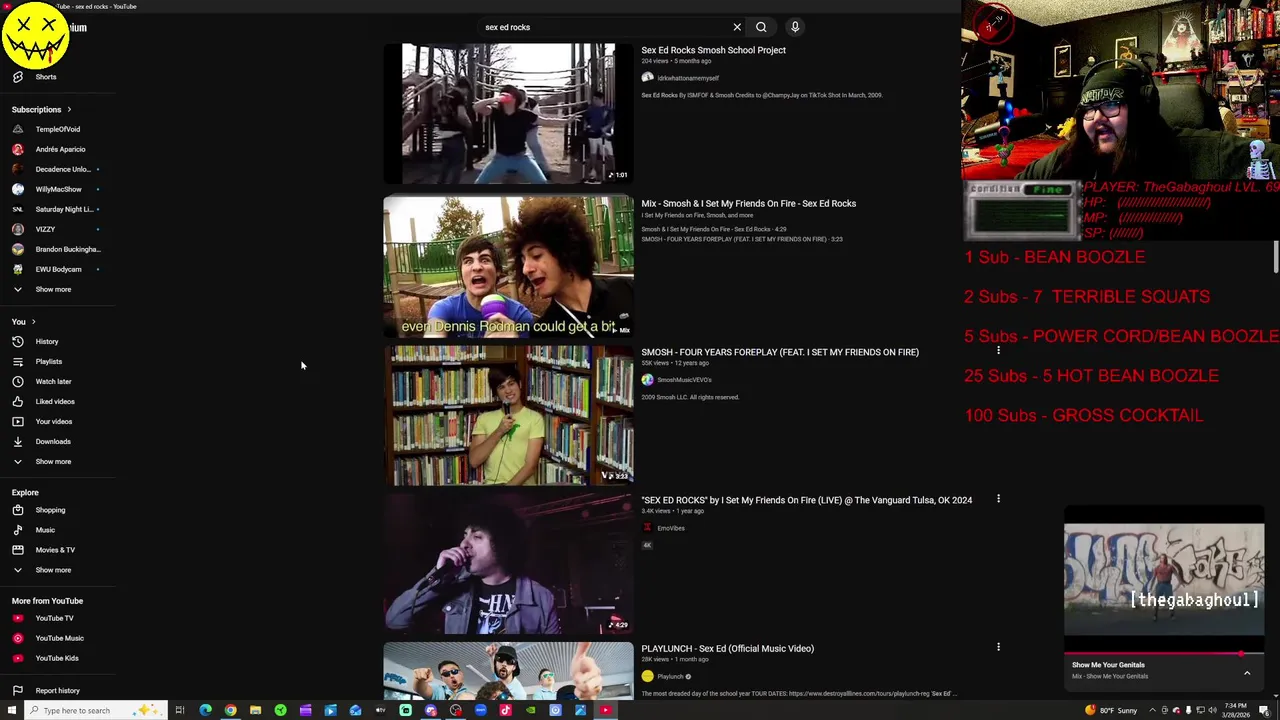Image resolution: width=1280 pixels, height=720 pixels.
Task: Expand the Explore section with Show more
Action: [53, 570]
